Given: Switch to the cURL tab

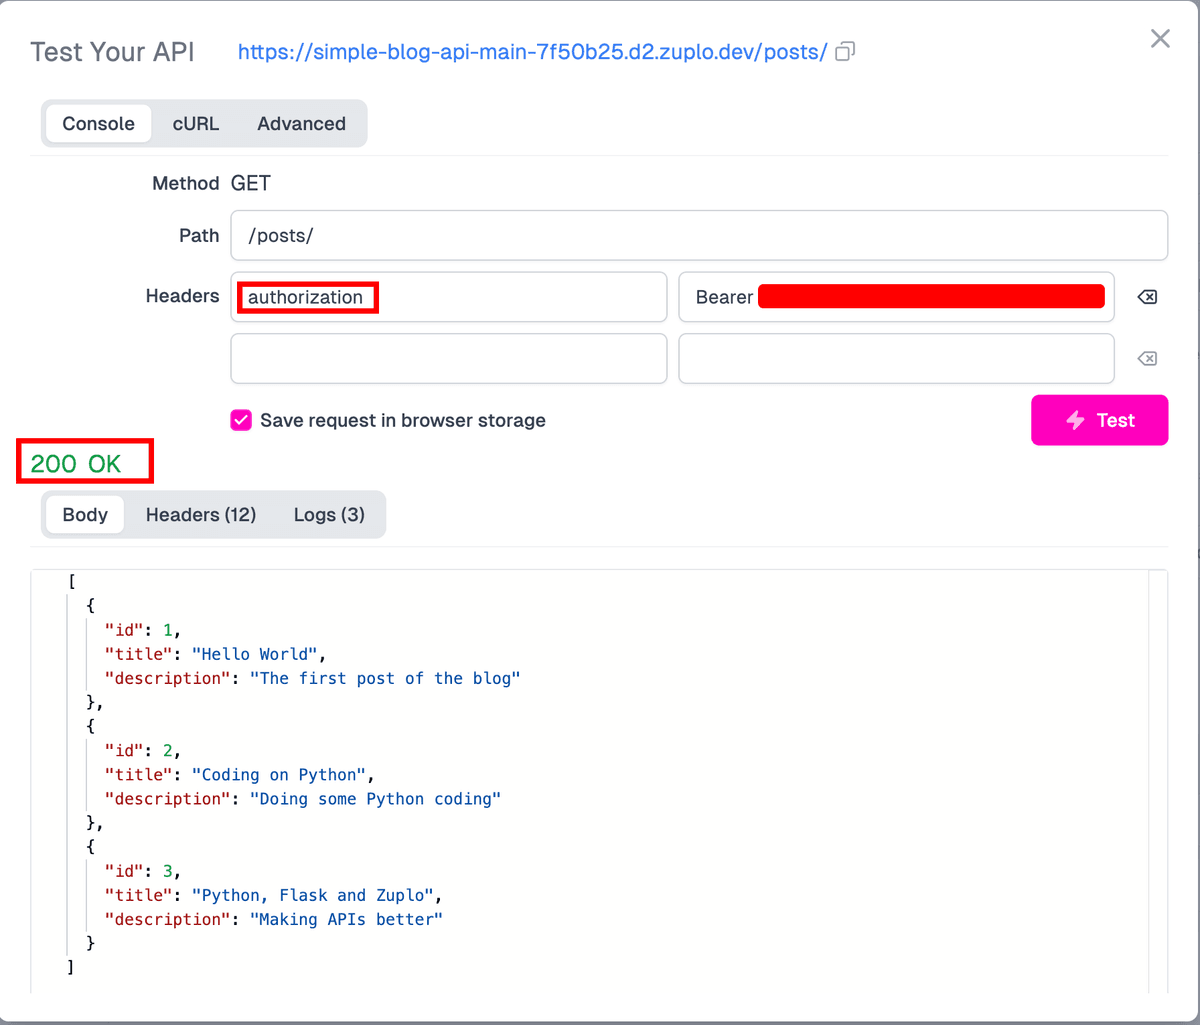Looking at the screenshot, I should pos(195,124).
